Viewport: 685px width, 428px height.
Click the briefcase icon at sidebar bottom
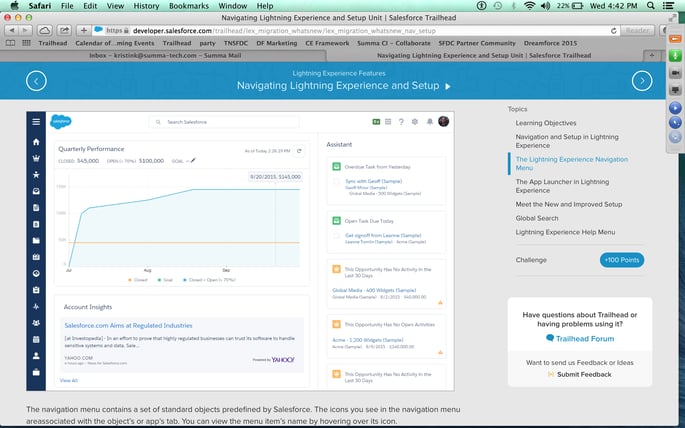click(36, 372)
